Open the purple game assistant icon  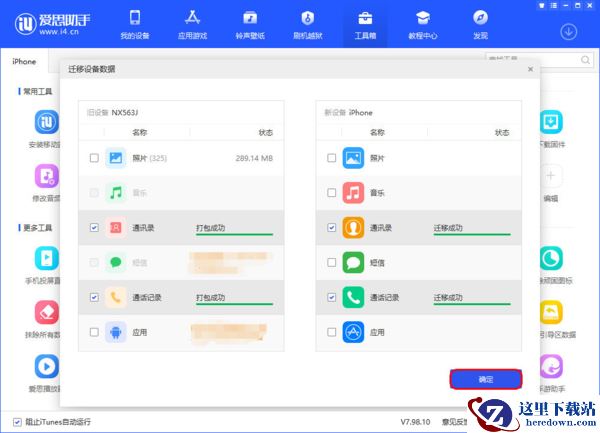pos(551,366)
